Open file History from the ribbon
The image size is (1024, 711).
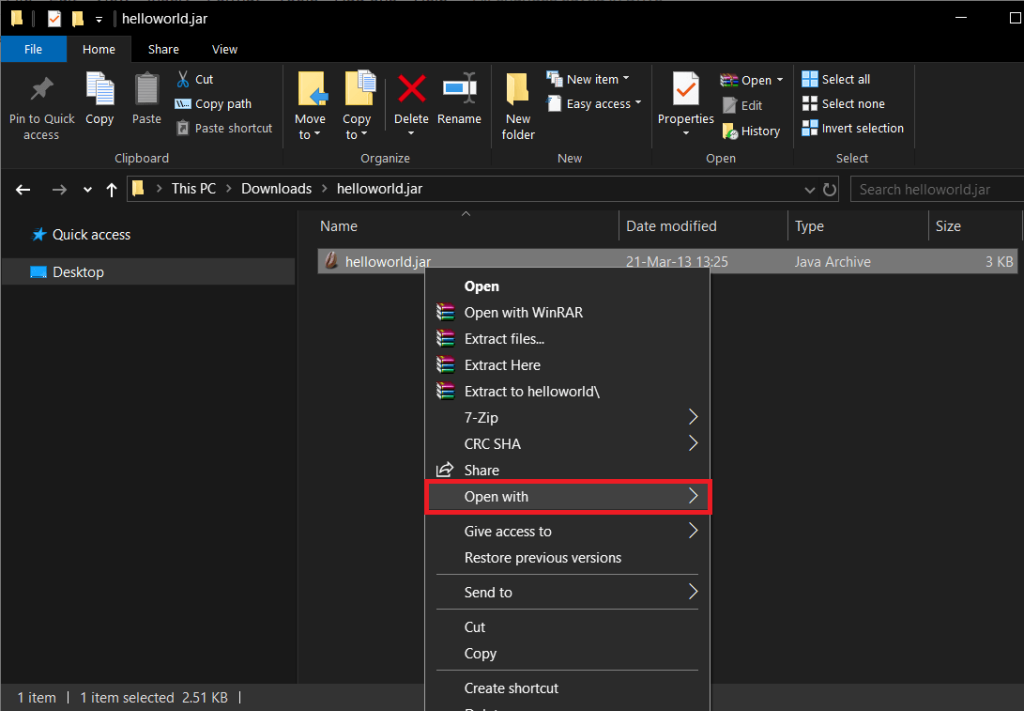pos(751,131)
